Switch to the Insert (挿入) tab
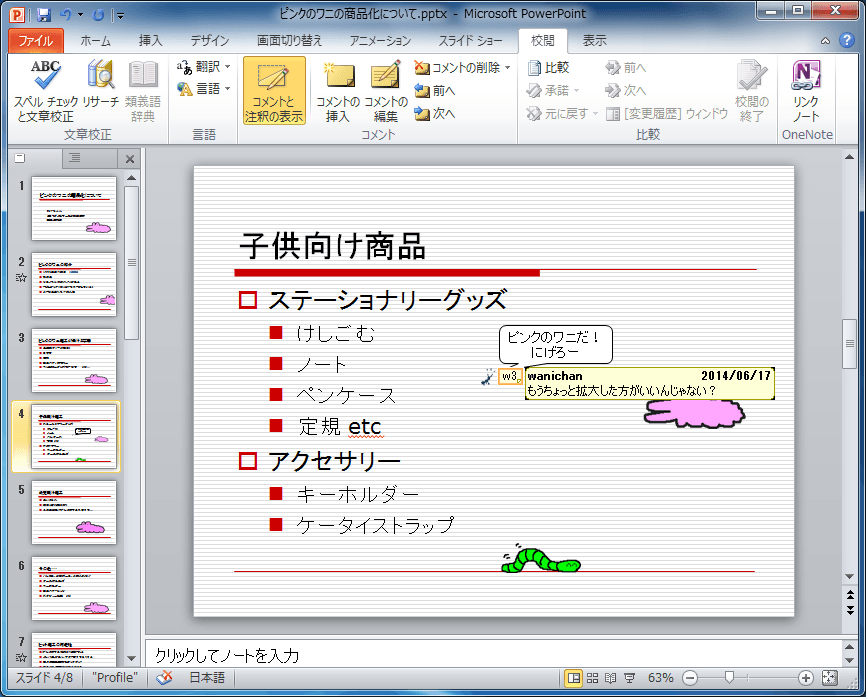This screenshot has height=697, width=866. point(150,41)
